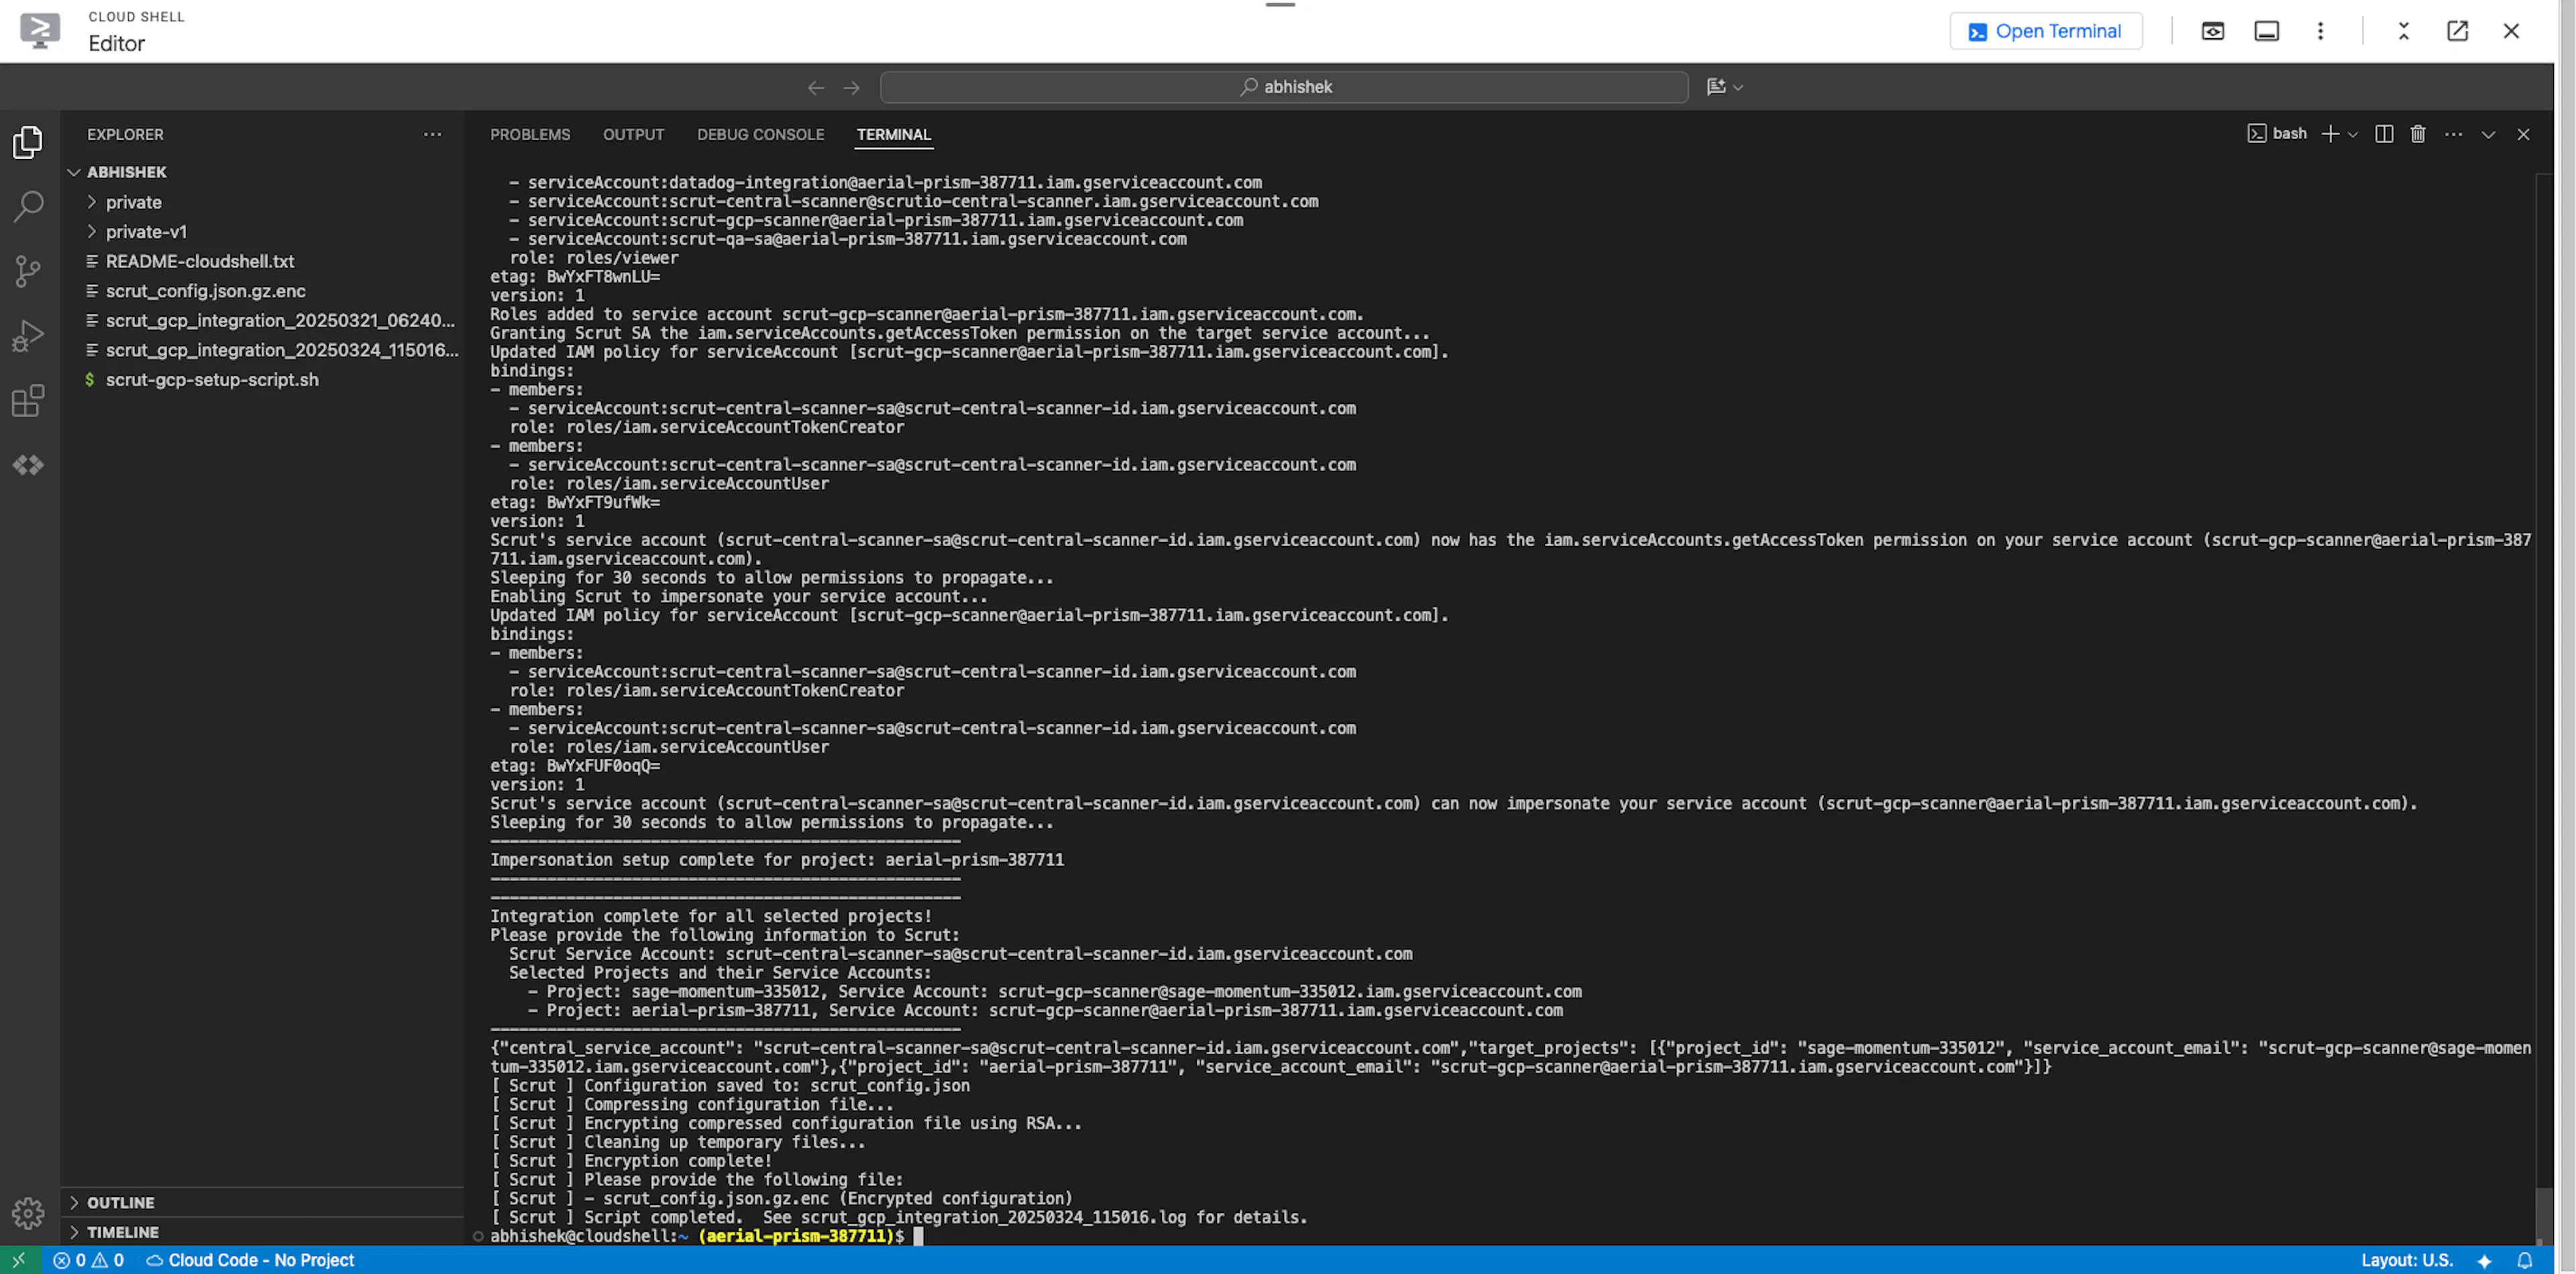Open the Source Control view icon
2576x1274 pixels.
pos(28,271)
